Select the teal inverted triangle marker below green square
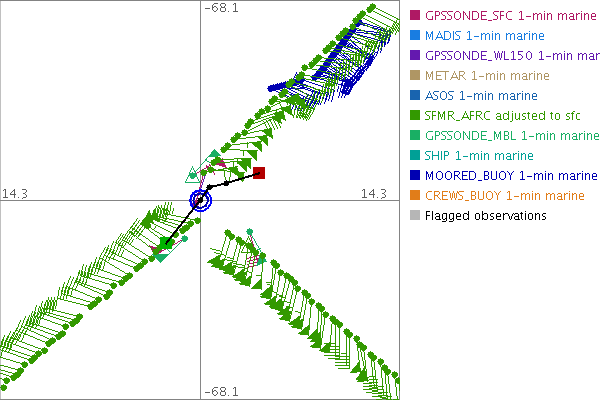The height and width of the screenshot is (400, 600). [x=160, y=257]
